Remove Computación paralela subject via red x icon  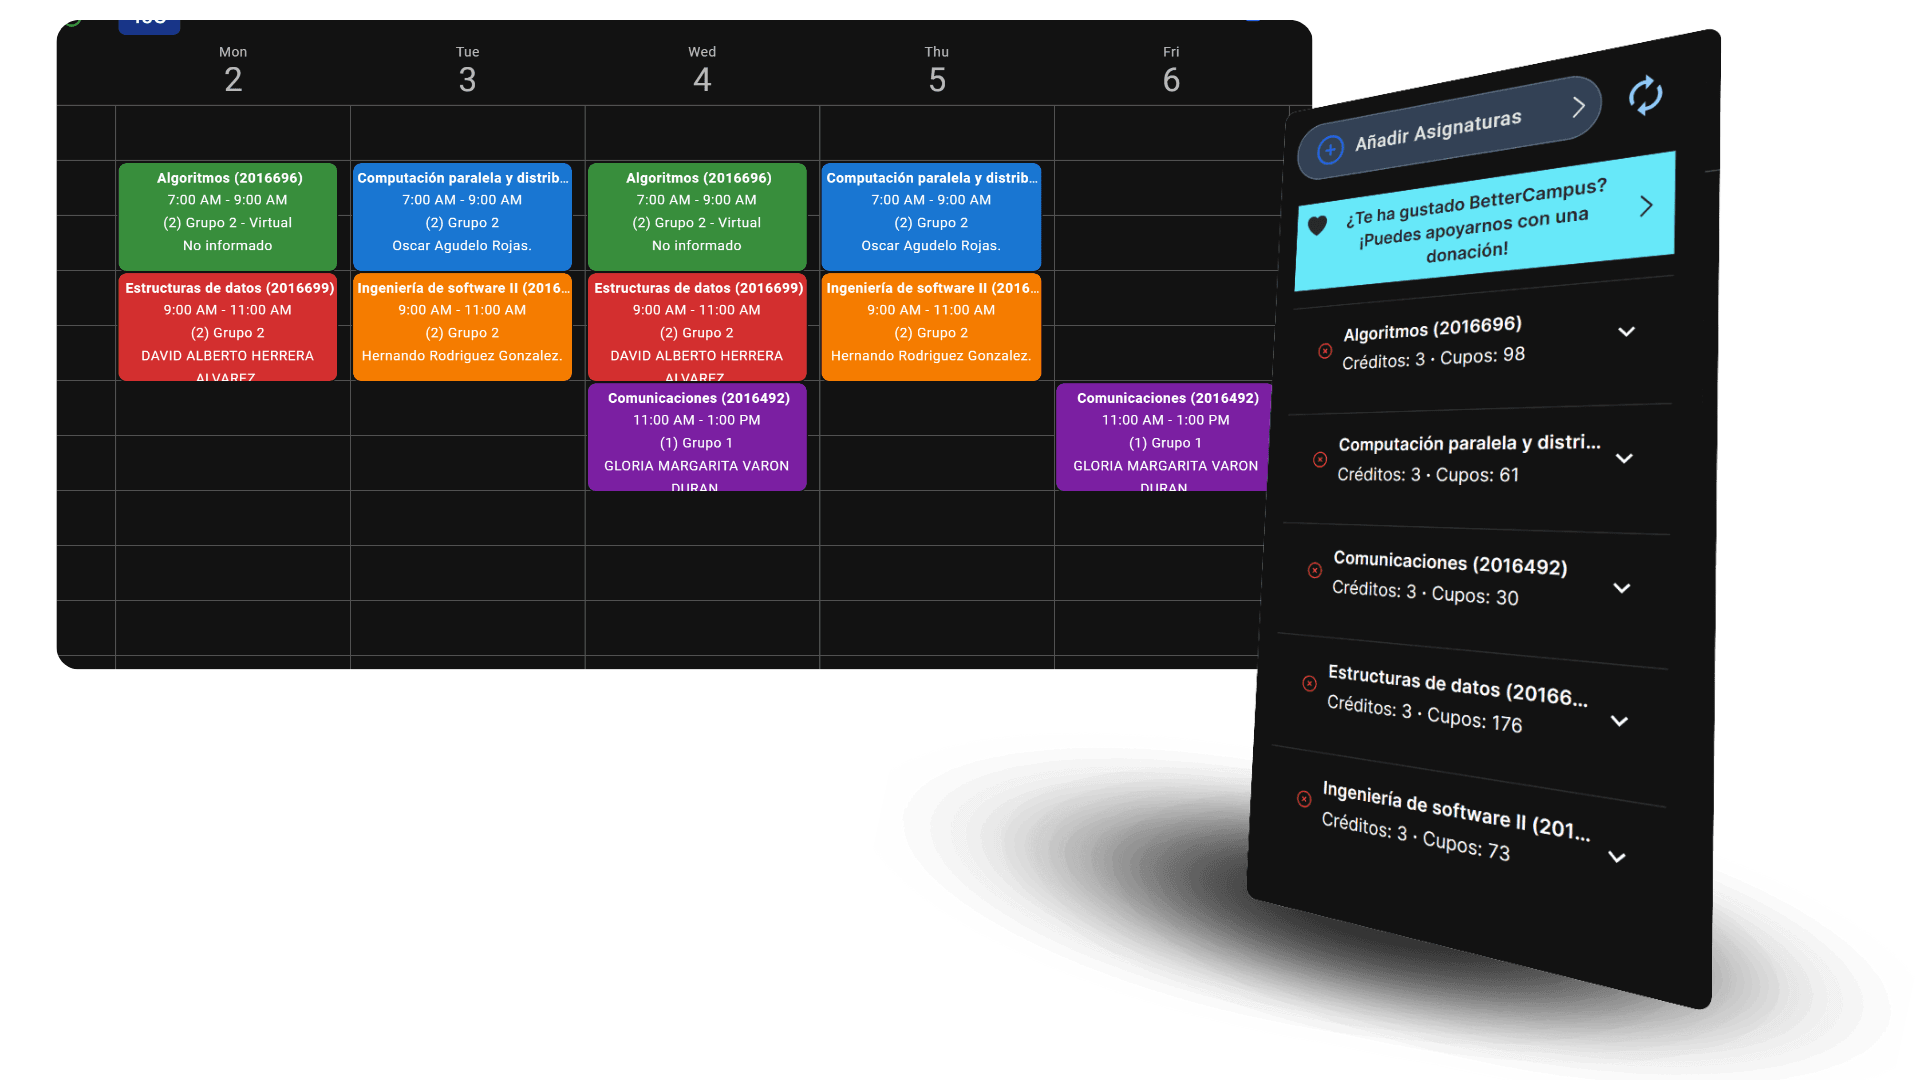1320,460
